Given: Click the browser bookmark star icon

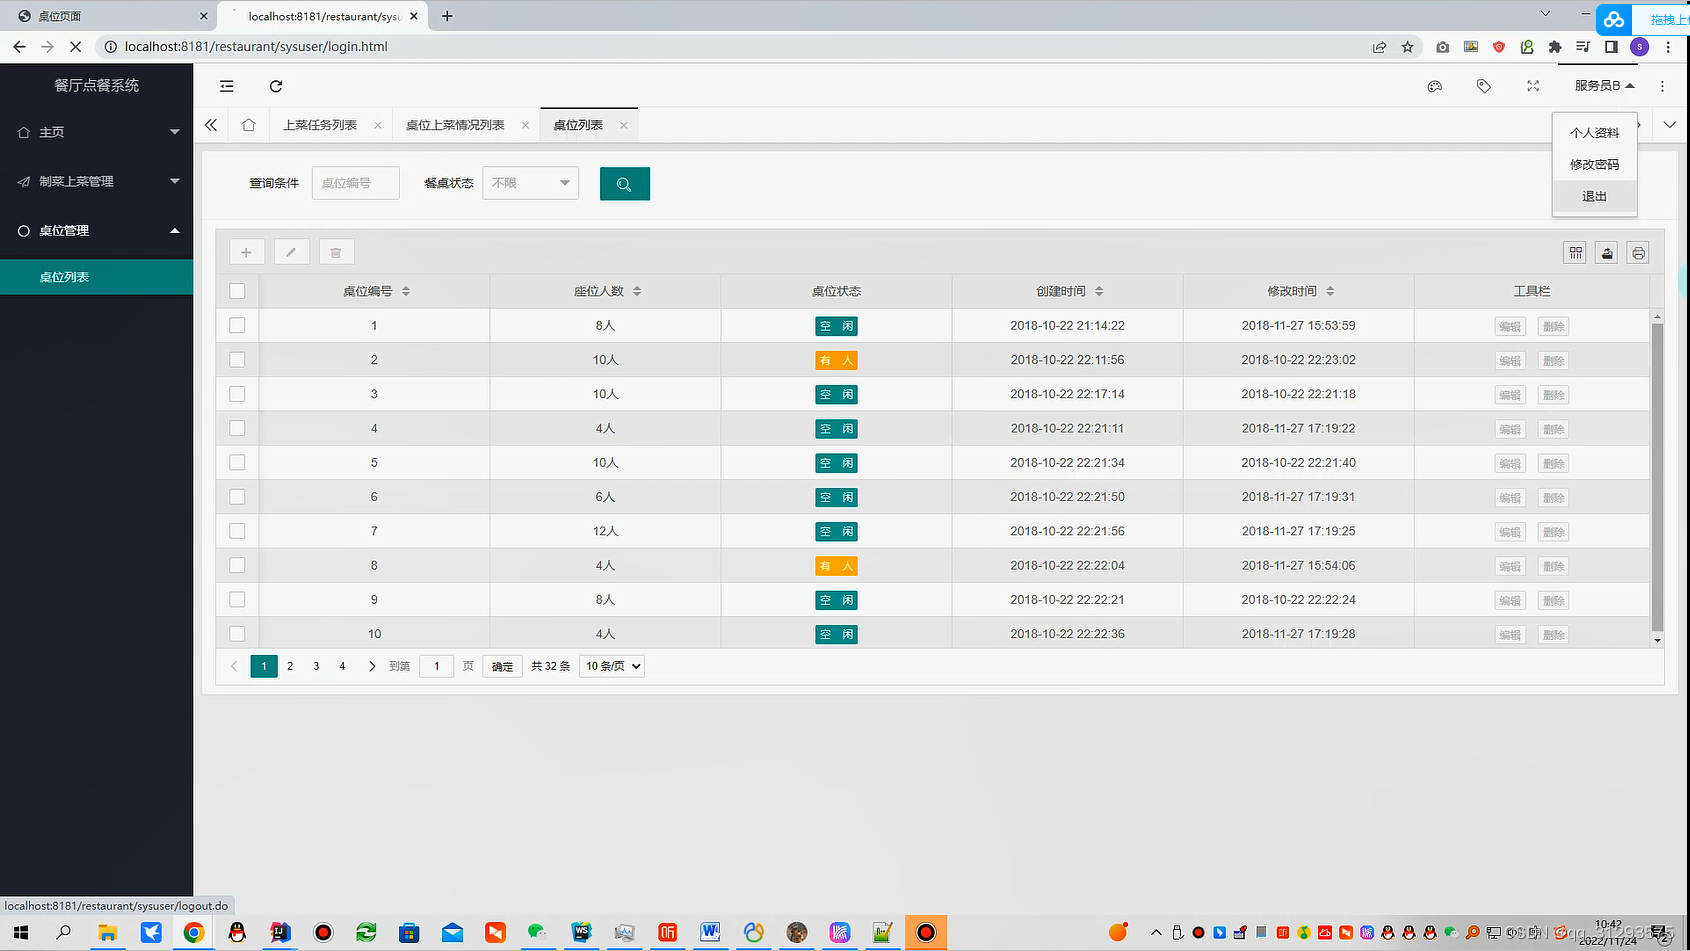Looking at the screenshot, I should [x=1408, y=47].
